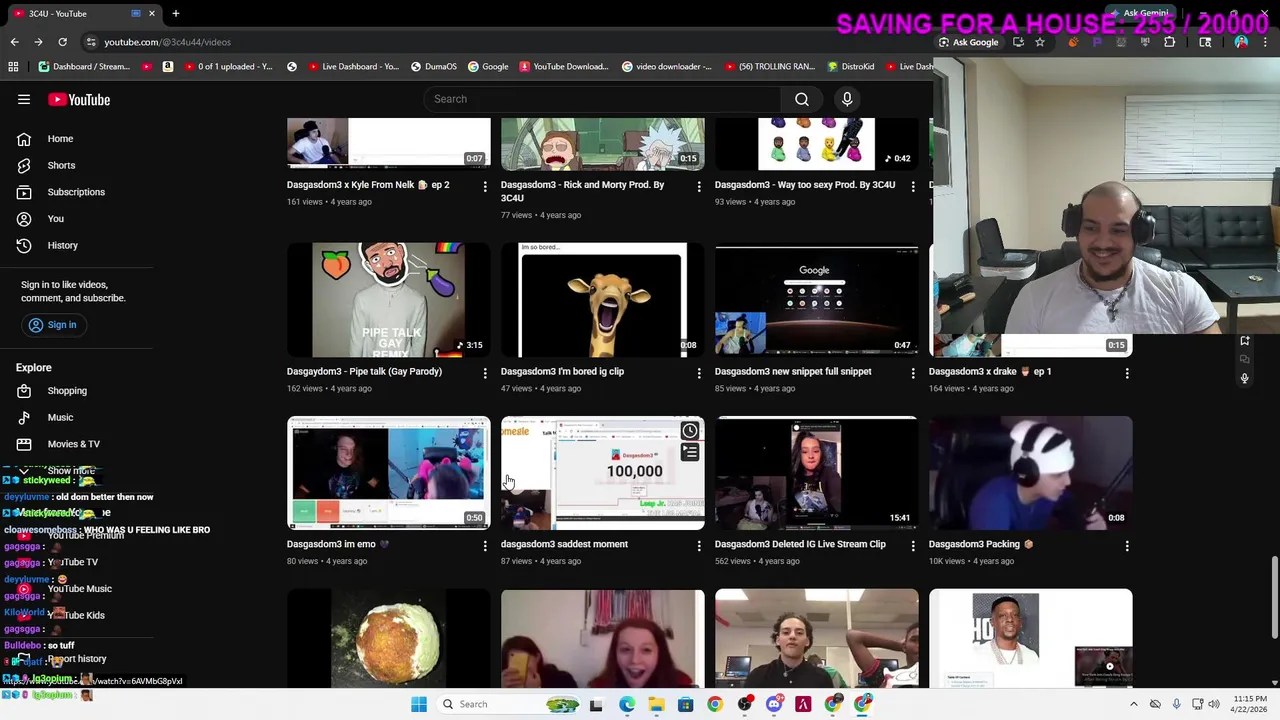Open dasgadsom3 saddest moment title link
Screen dimensions: 1280x720
coord(564,544)
